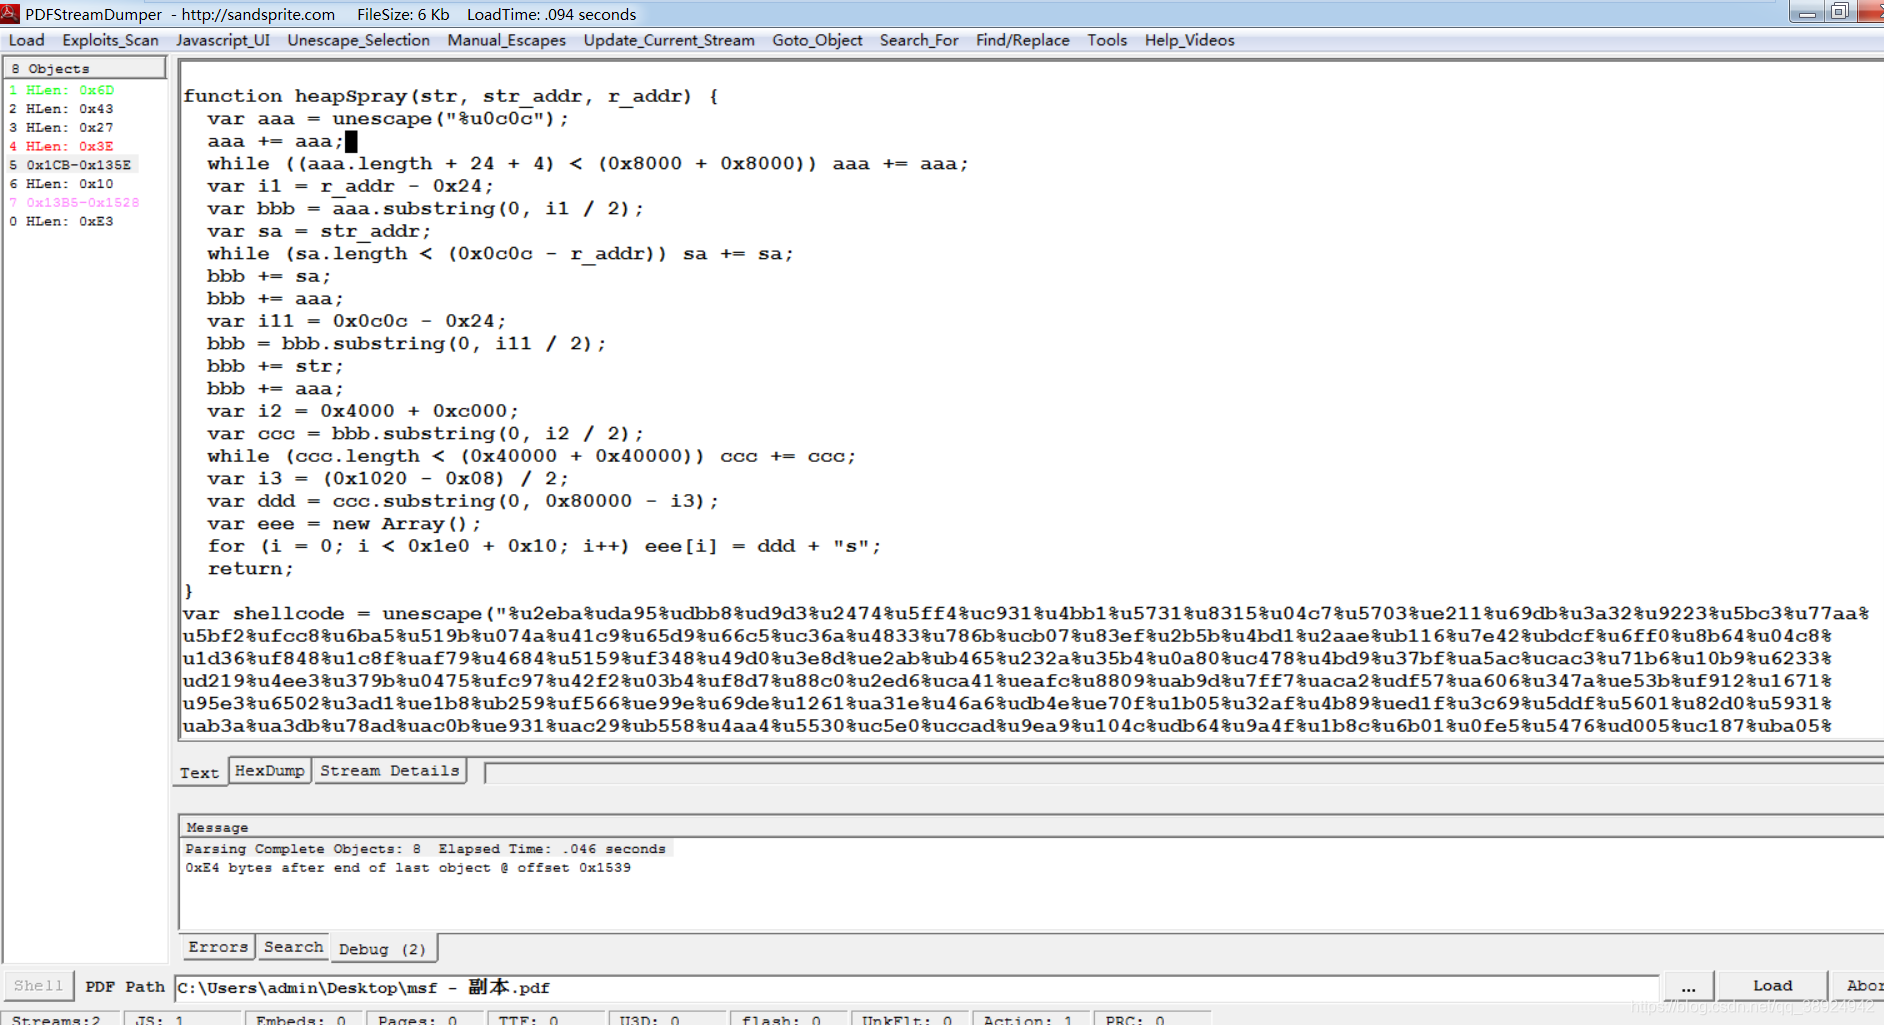Viewport: 1884px width, 1025px height.
Task: Open the Unescape_Selection menu
Action: pyautogui.click(x=358, y=40)
